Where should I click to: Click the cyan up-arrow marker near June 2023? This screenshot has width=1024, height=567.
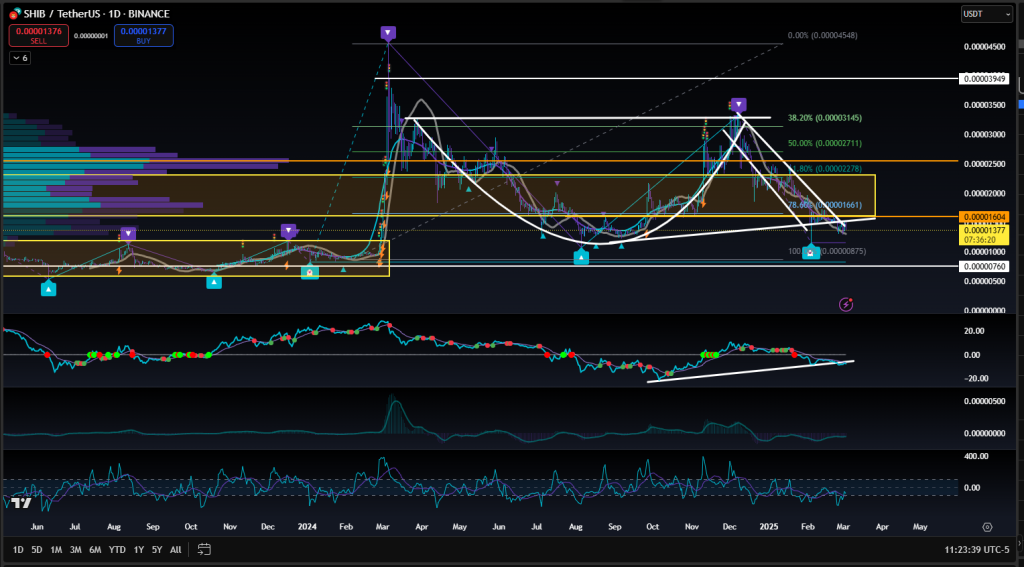(48, 288)
